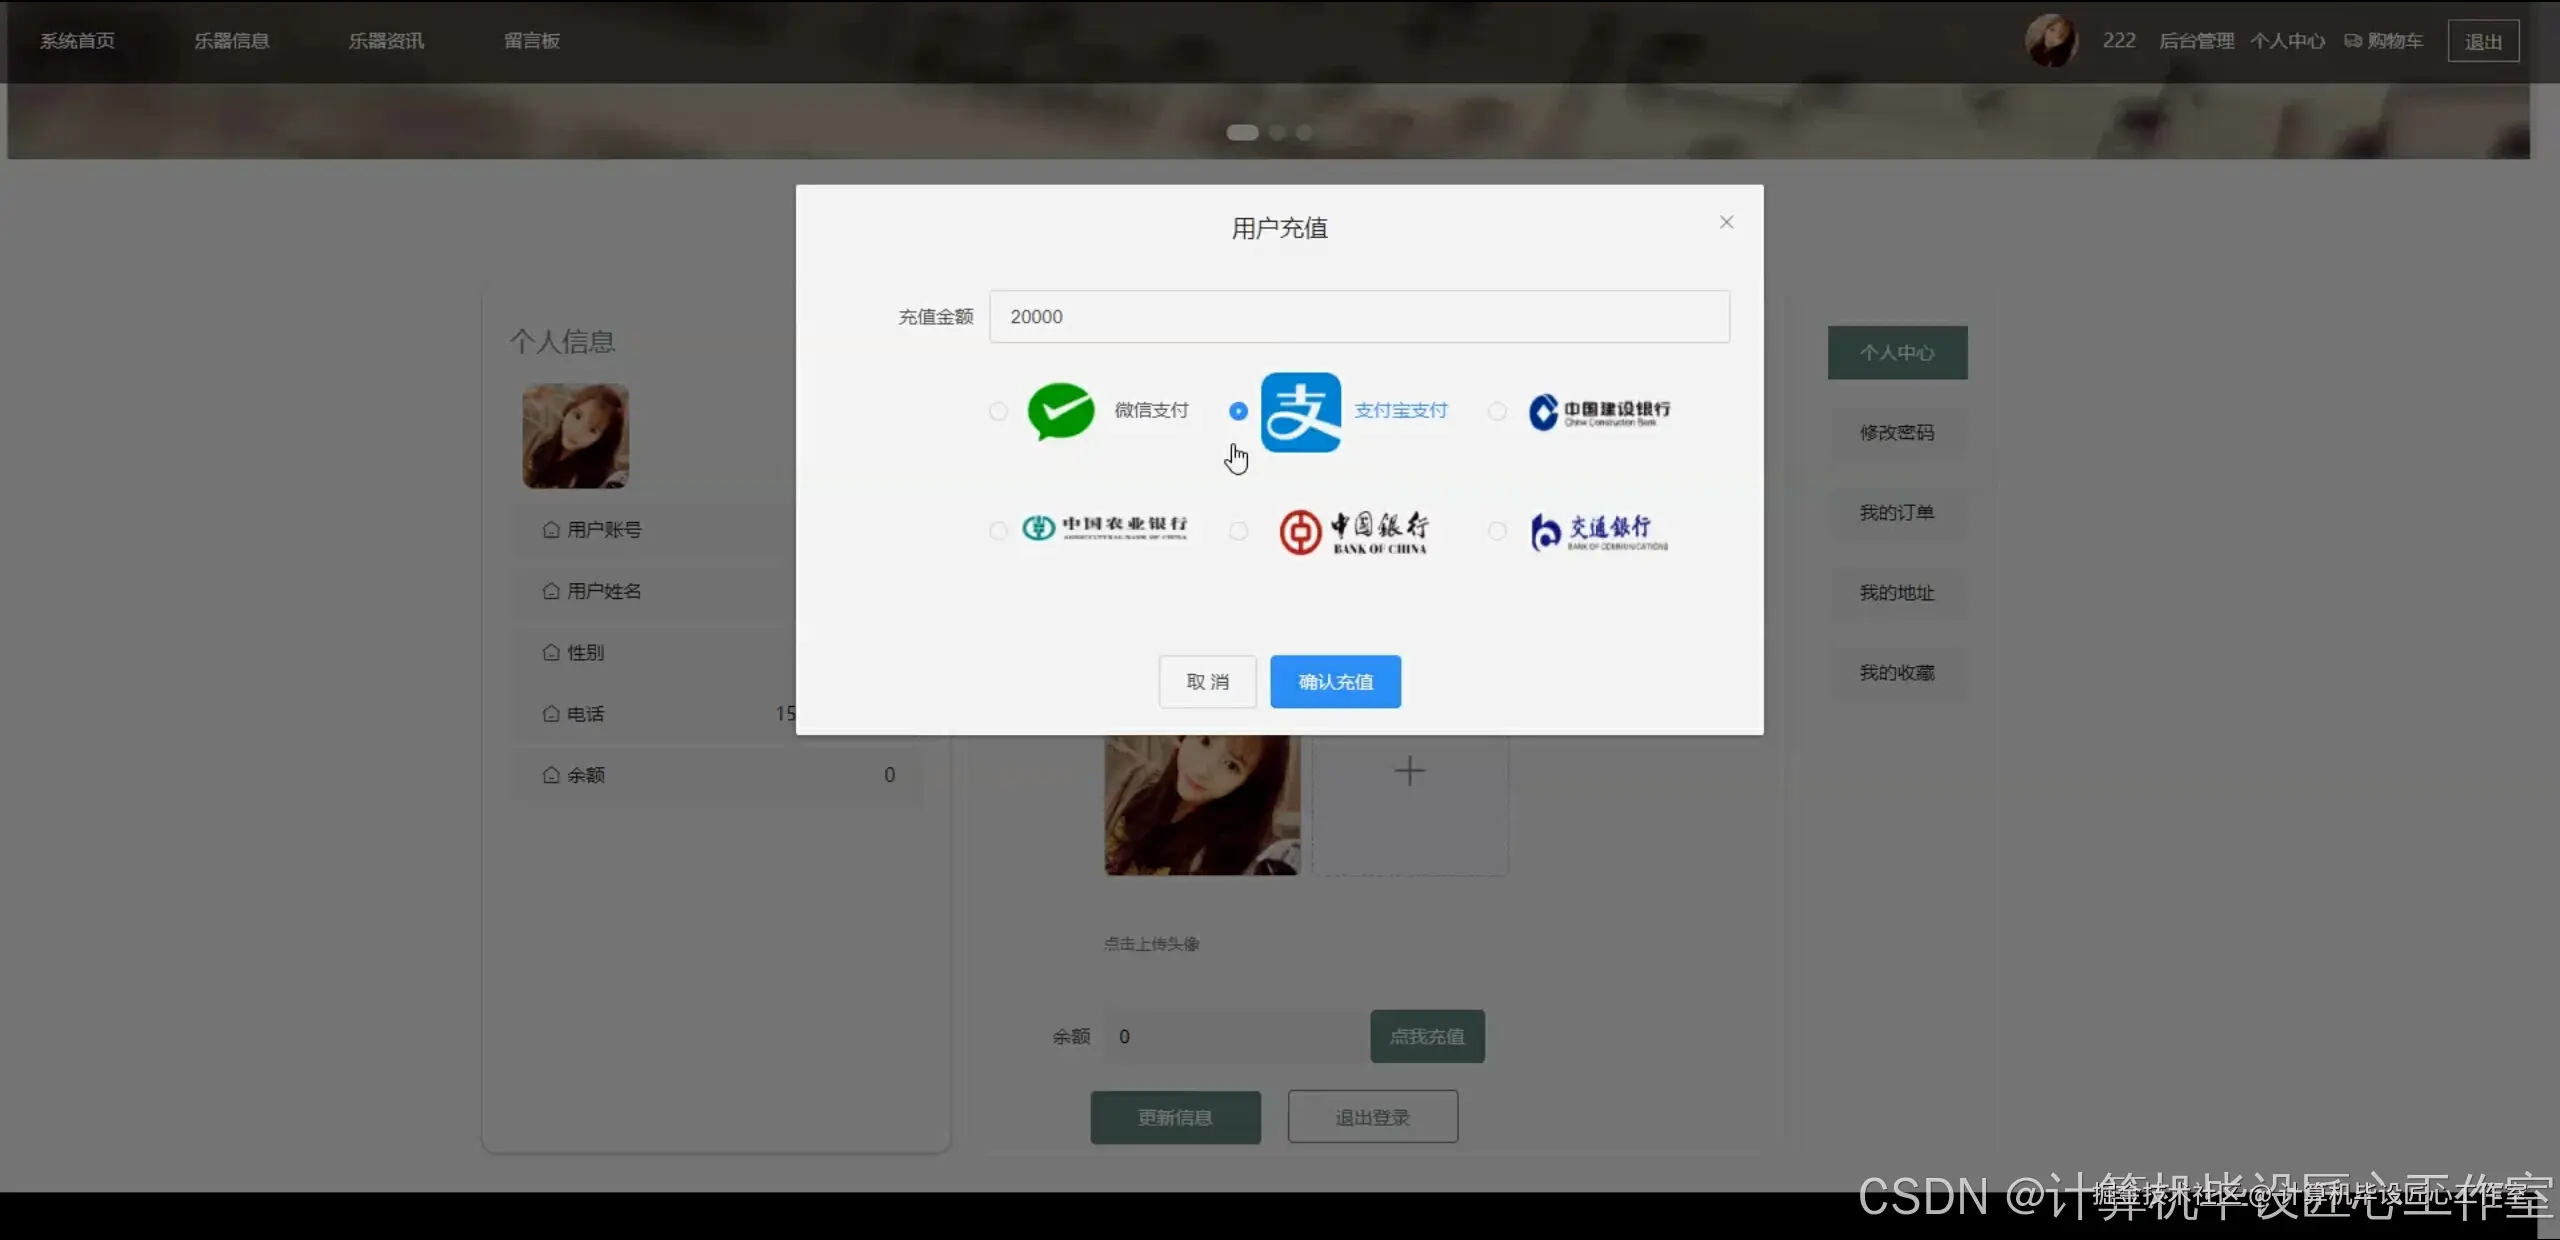Click the 支付宝支付 text label
This screenshot has width=2560, height=1240.
pos(1400,411)
